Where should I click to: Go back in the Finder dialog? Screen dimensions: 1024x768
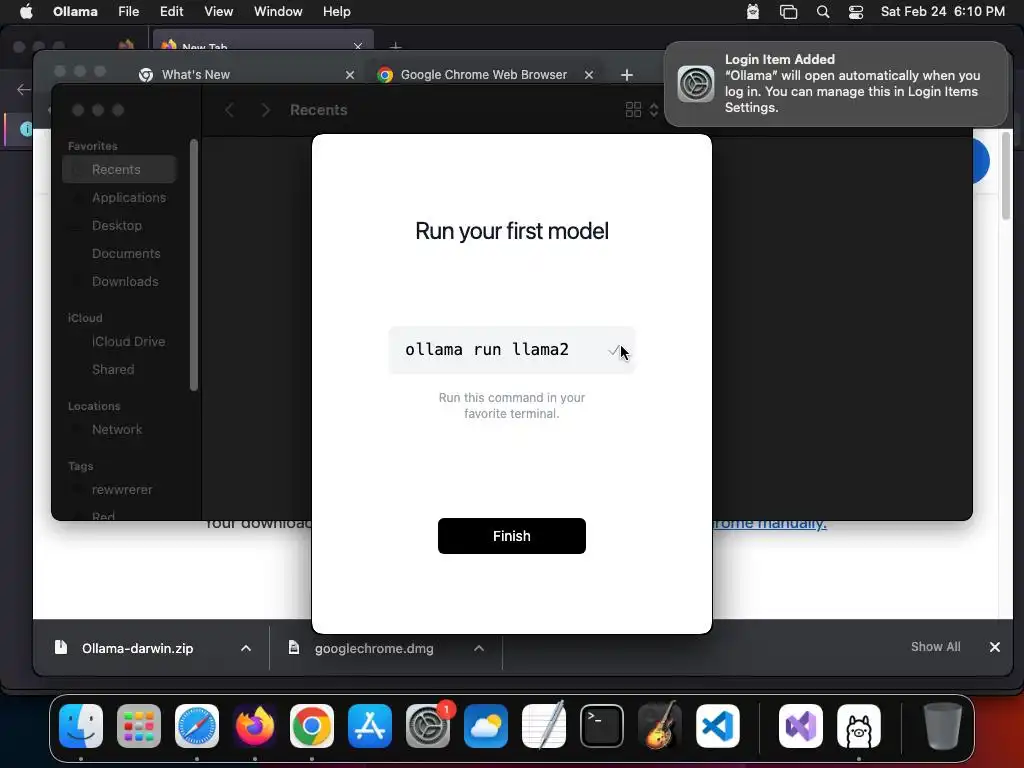pyautogui.click(x=229, y=110)
